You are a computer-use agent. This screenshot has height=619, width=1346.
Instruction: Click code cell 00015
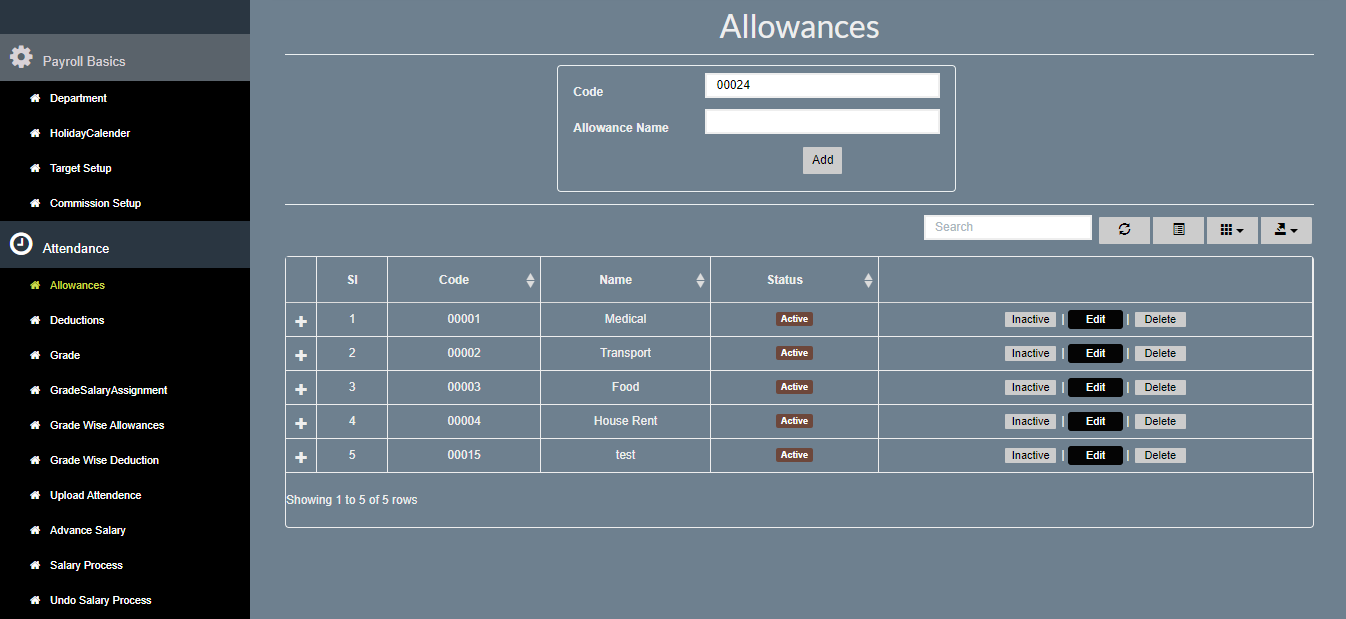tap(464, 455)
